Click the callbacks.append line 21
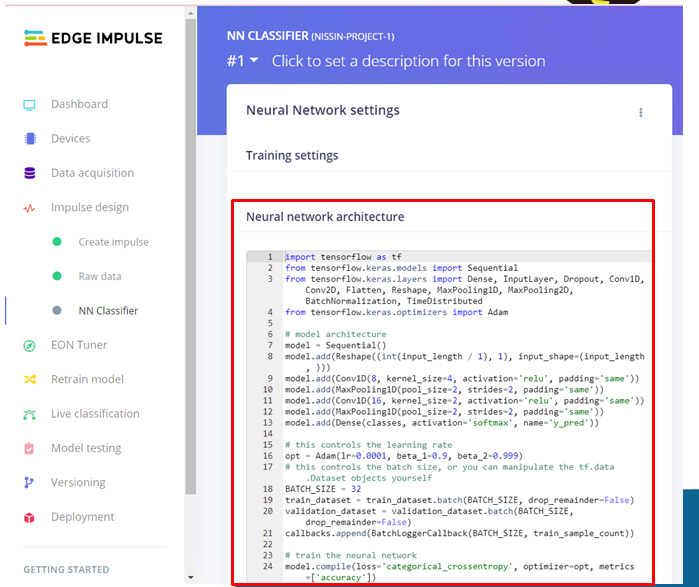Viewport: 699px width, 587px height. [x=459, y=533]
